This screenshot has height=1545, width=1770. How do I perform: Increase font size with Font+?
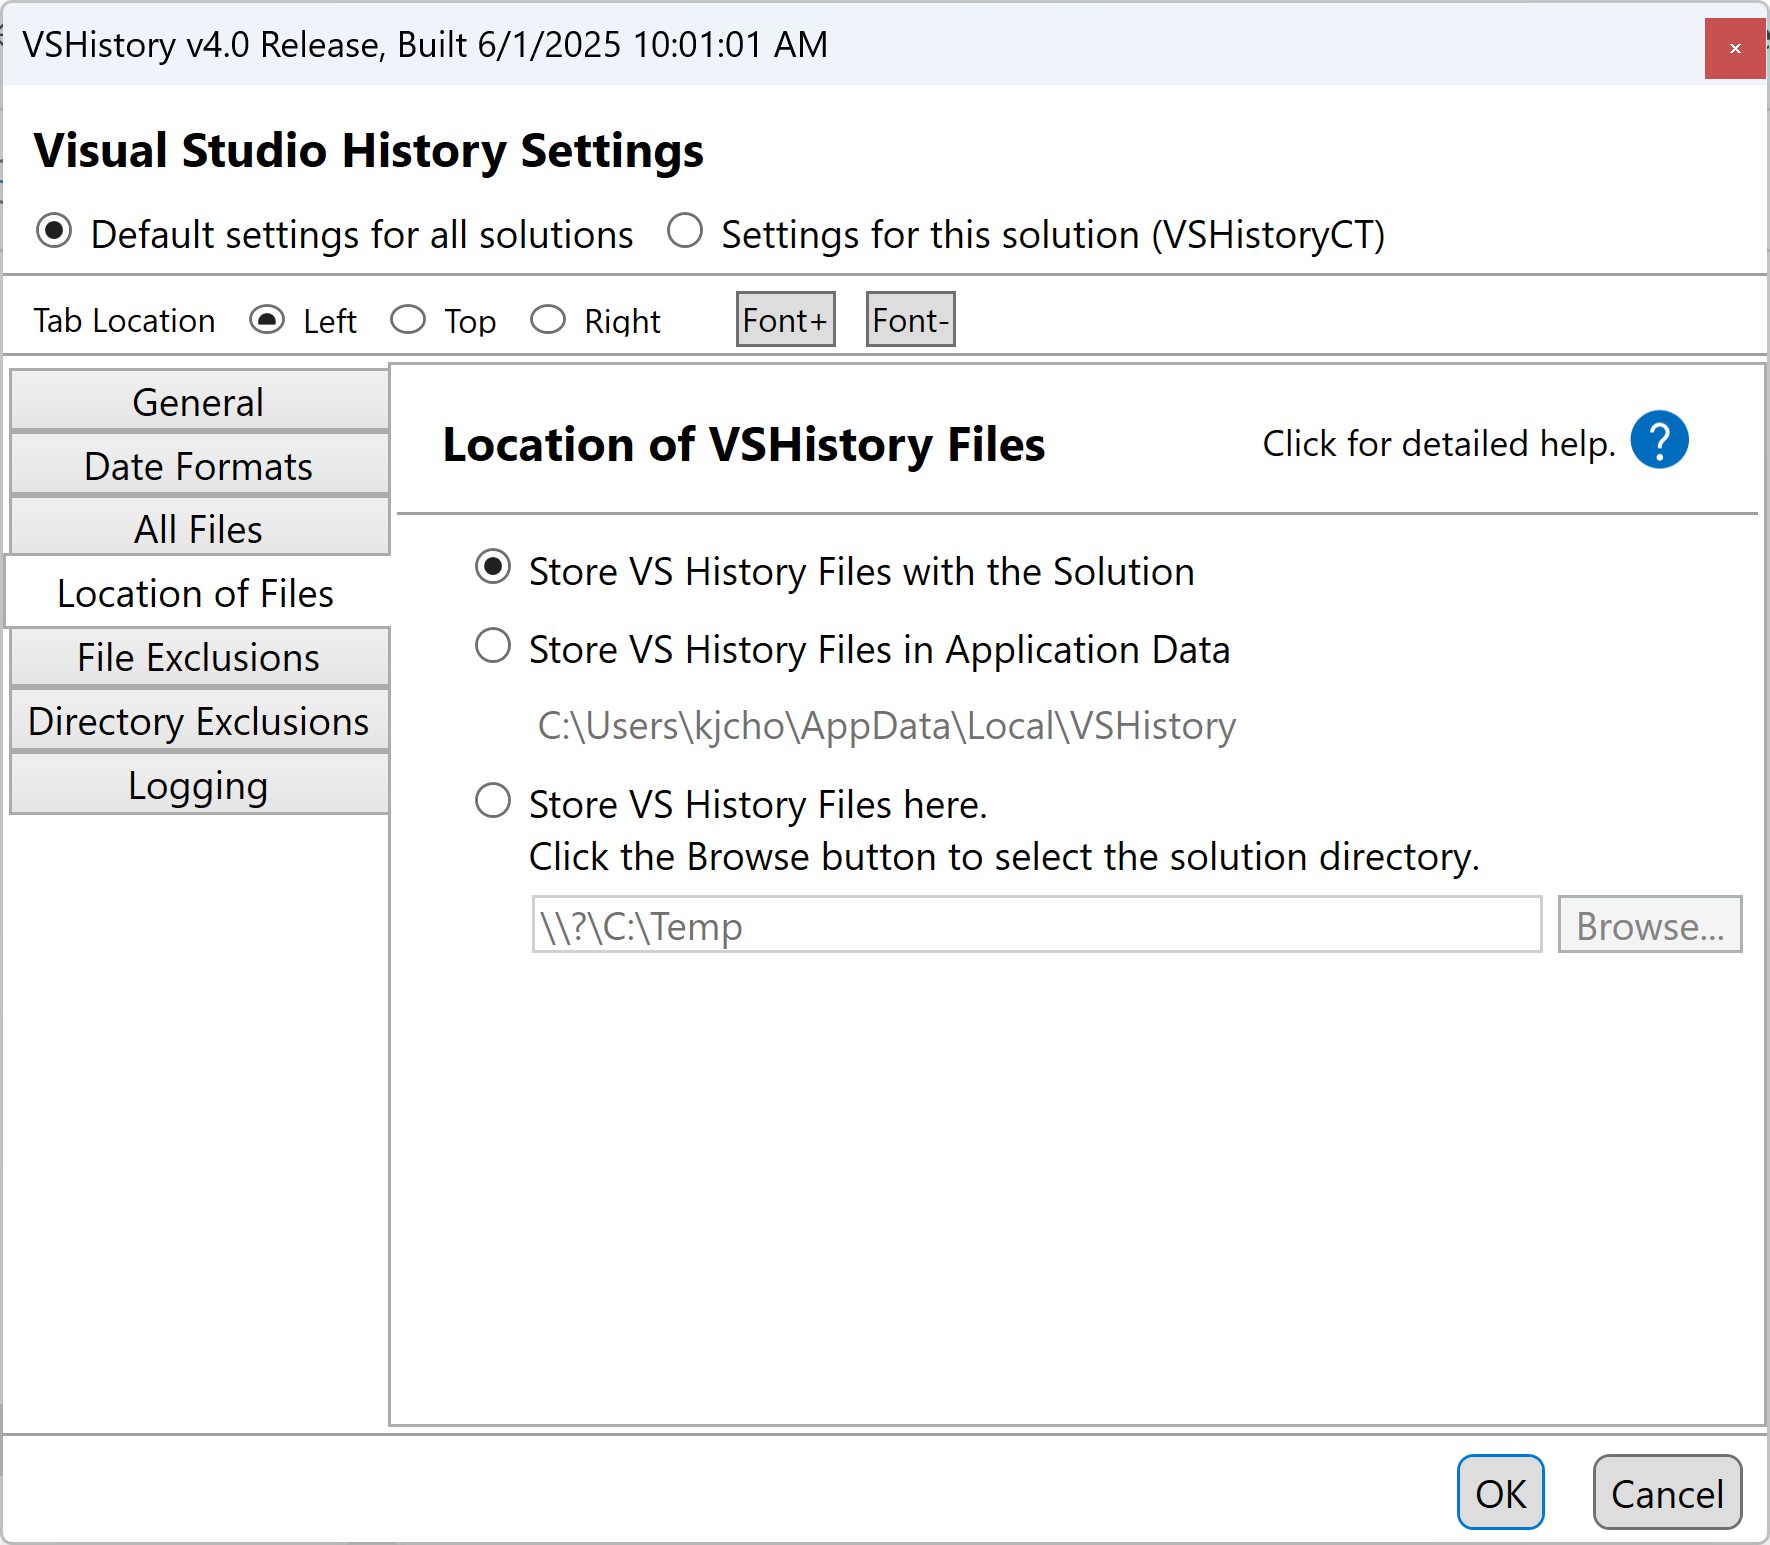pyautogui.click(x=784, y=318)
